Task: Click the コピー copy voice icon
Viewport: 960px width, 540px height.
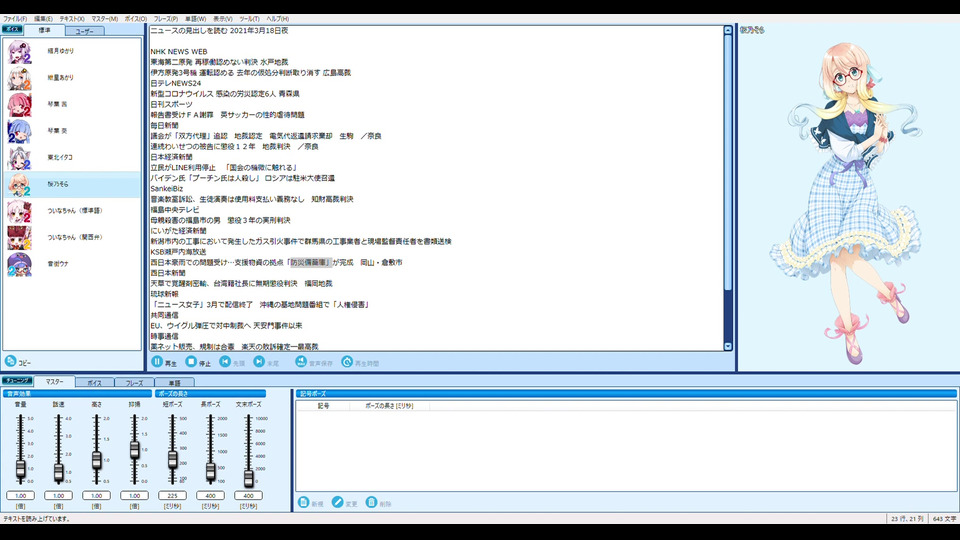Action: click(10, 361)
